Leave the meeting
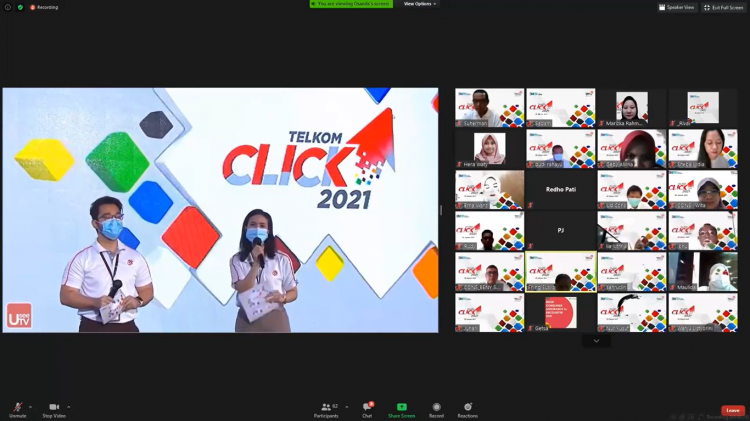The width and height of the screenshot is (750, 421). point(733,410)
